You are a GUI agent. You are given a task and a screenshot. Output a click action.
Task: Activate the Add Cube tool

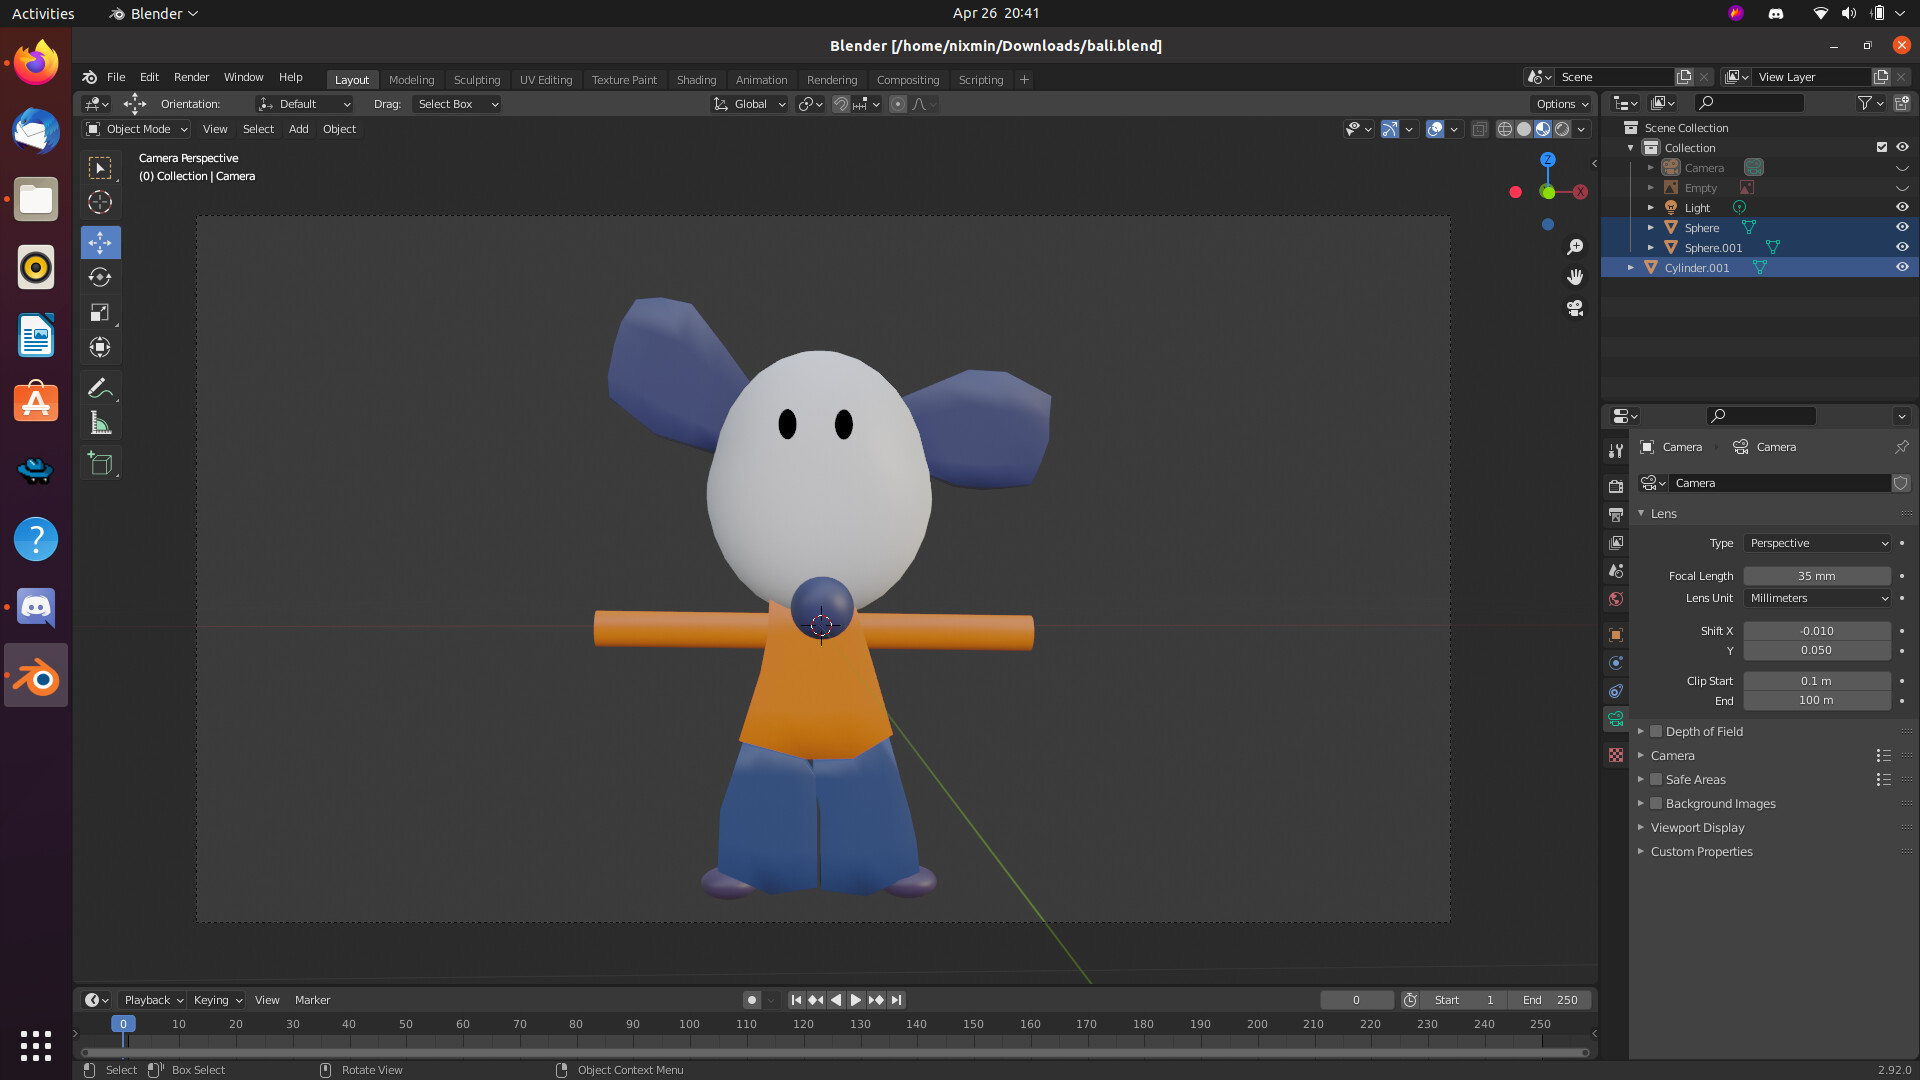click(100, 463)
